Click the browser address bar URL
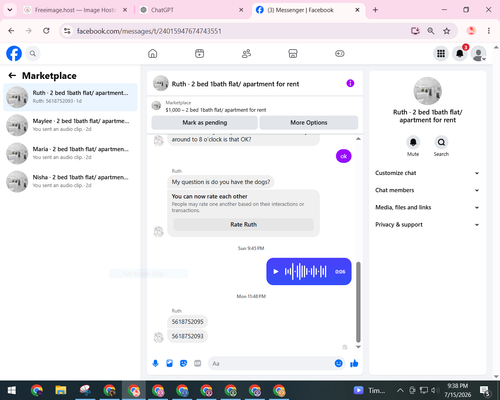Screen dimensions: 500x400 tap(149, 31)
